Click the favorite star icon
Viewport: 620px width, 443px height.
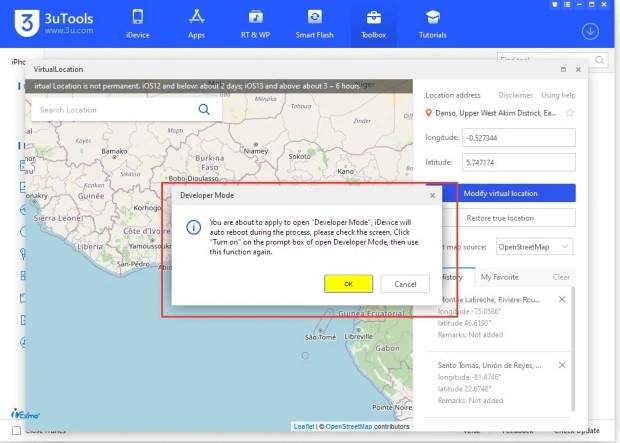(569, 113)
